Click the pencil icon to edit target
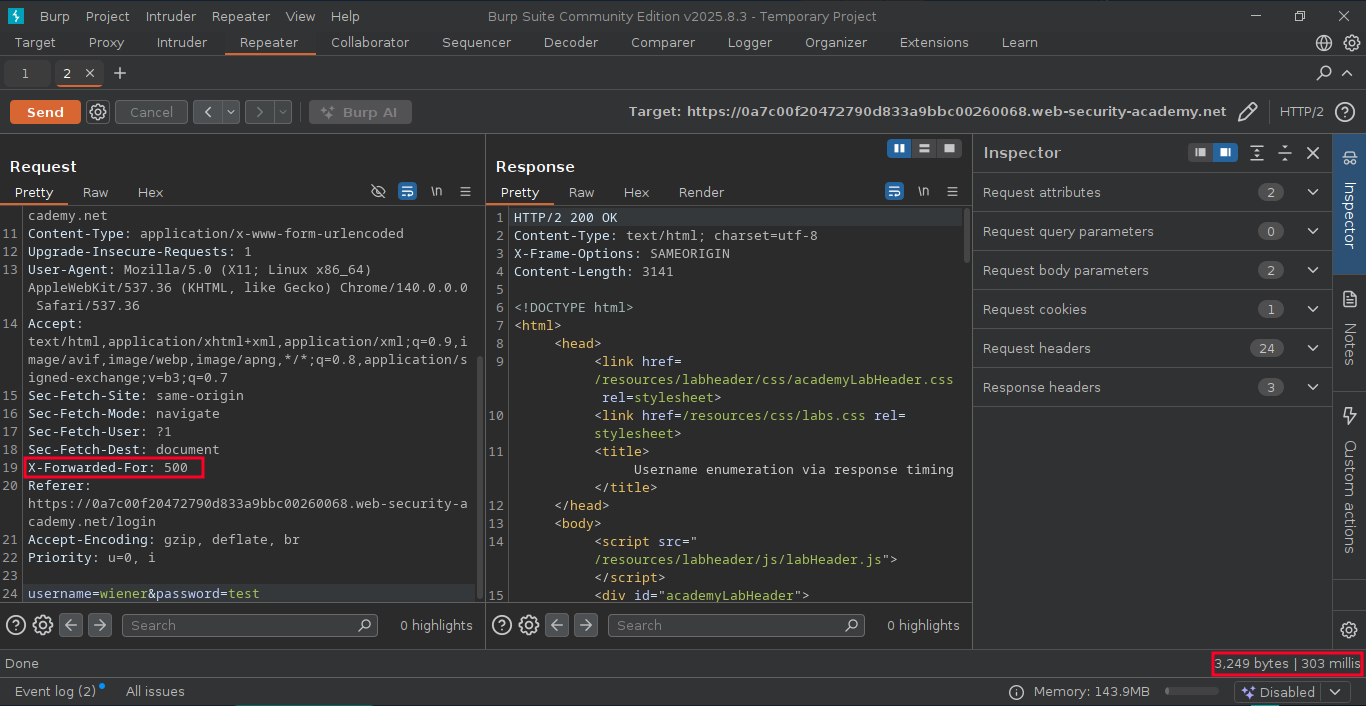The height and width of the screenshot is (706, 1366). point(1247,112)
